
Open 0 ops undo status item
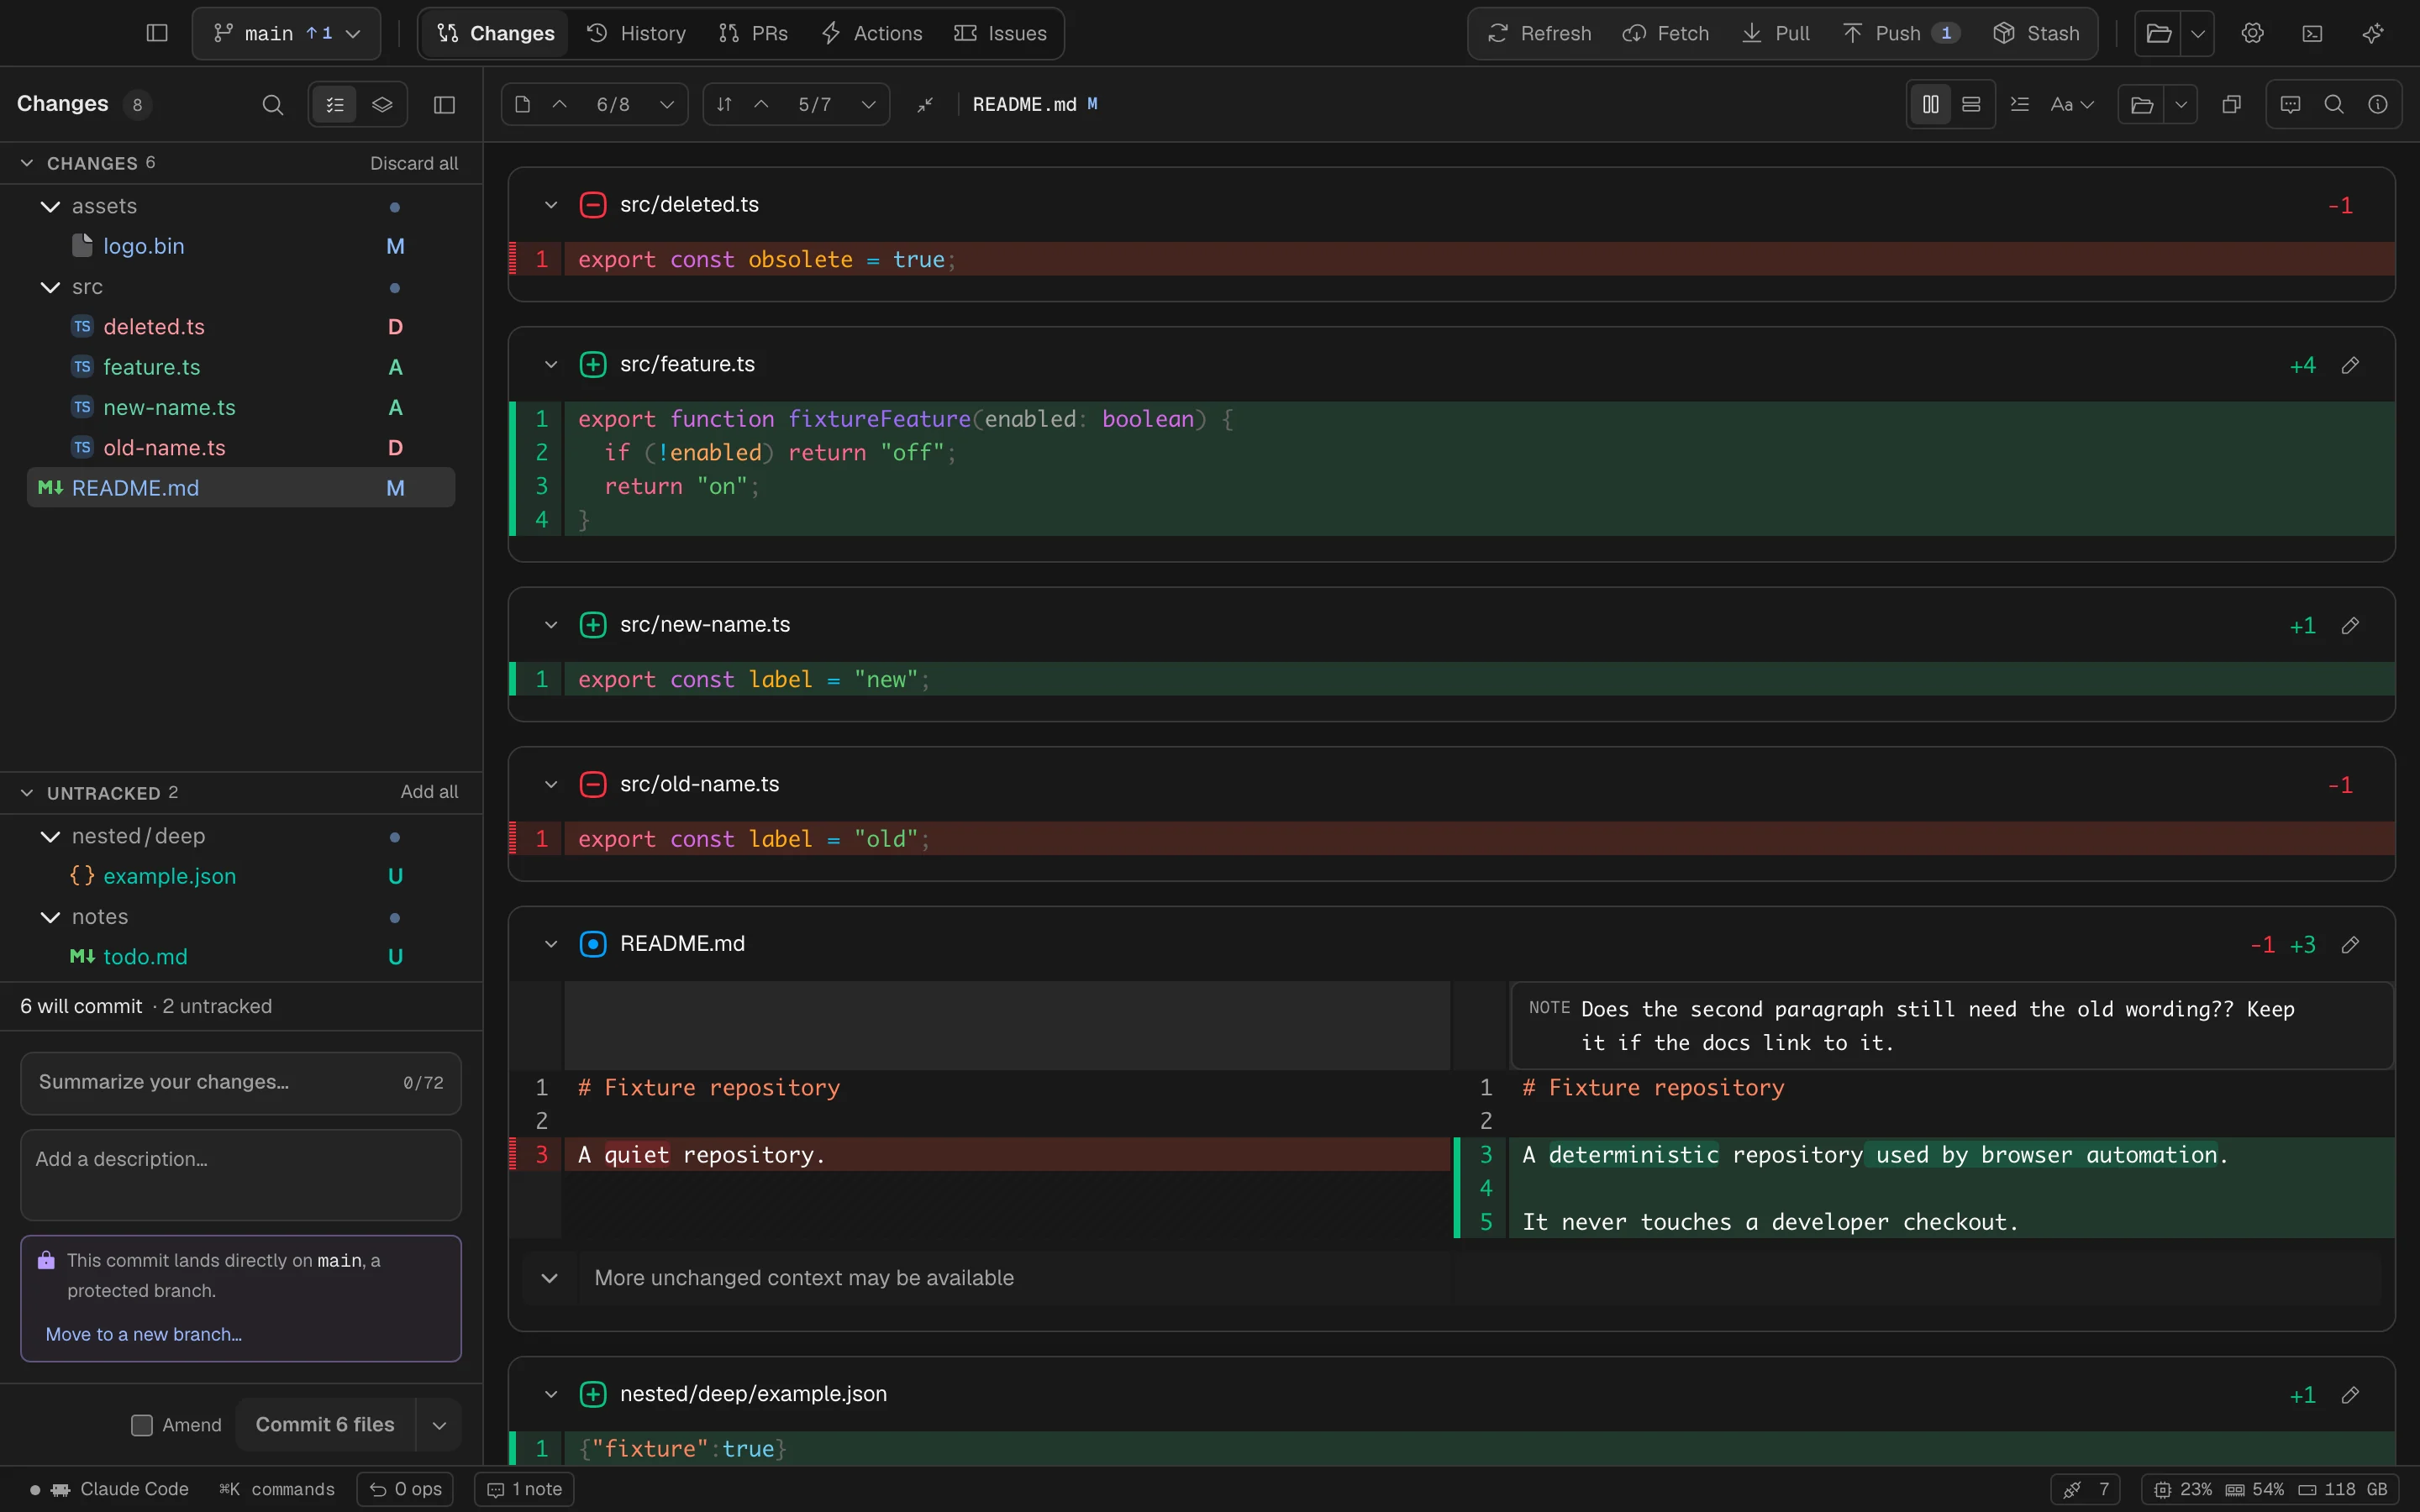tap(405, 1489)
